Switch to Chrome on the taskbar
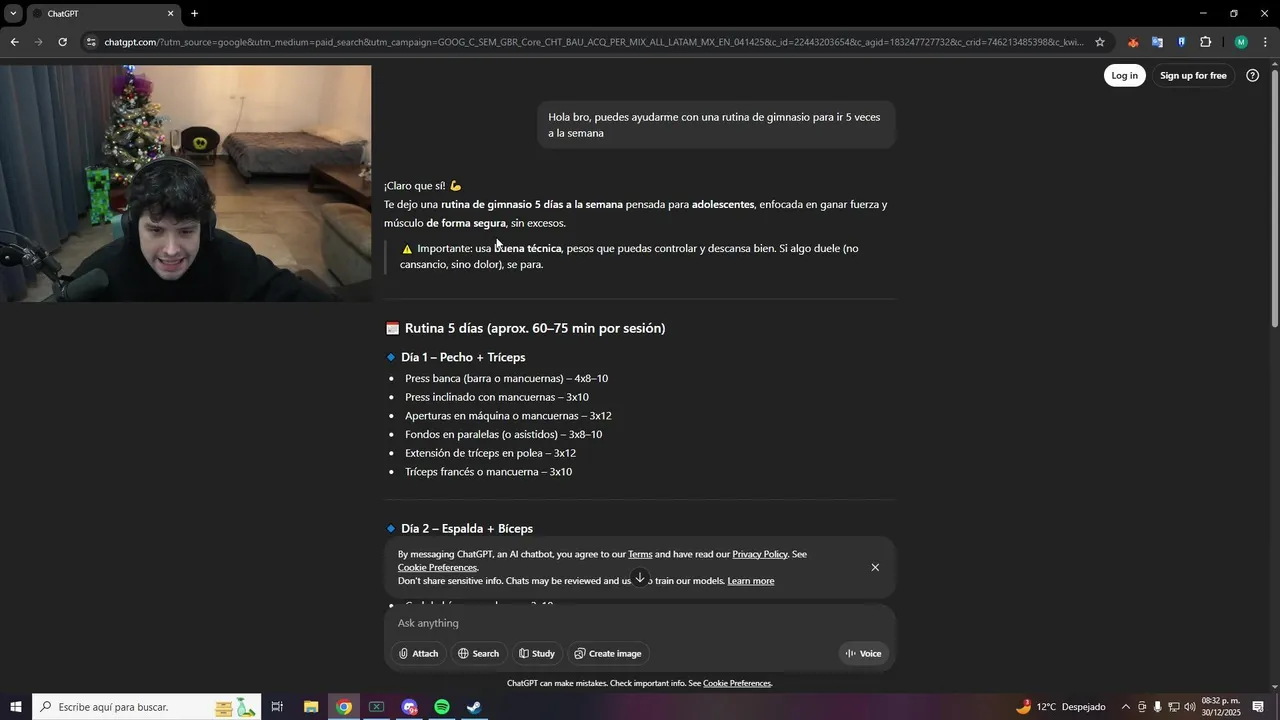Image resolution: width=1280 pixels, height=720 pixels. [x=344, y=707]
